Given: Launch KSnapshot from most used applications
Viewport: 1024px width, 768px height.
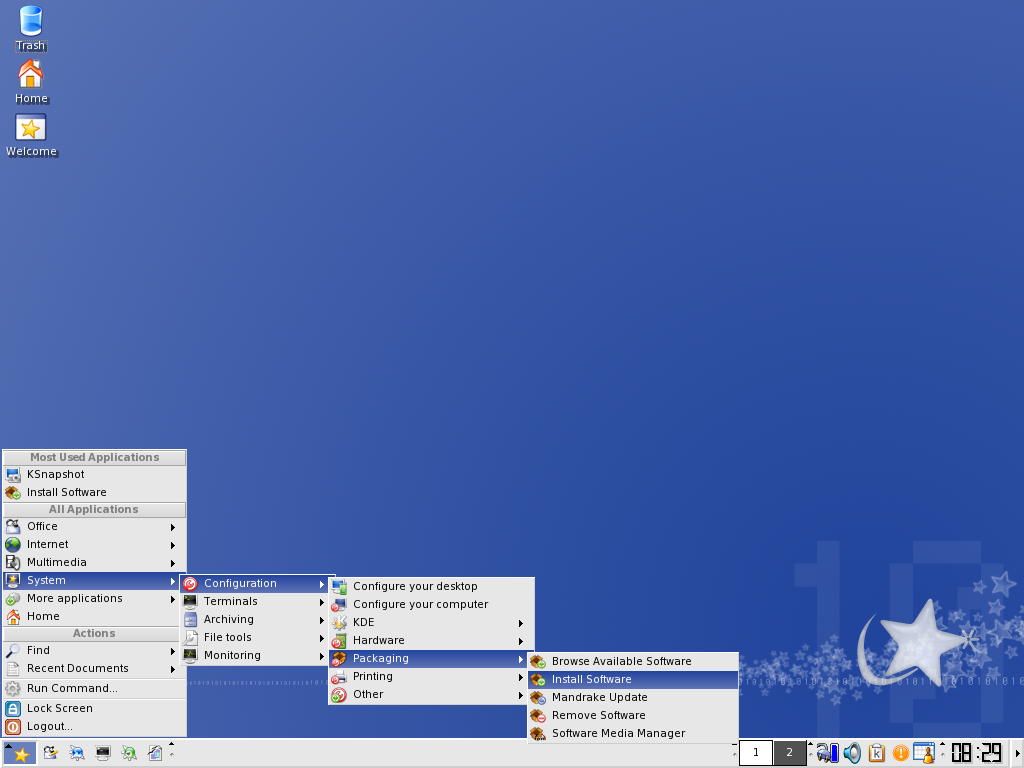Looking at the screenshot, I should [95, 475].
